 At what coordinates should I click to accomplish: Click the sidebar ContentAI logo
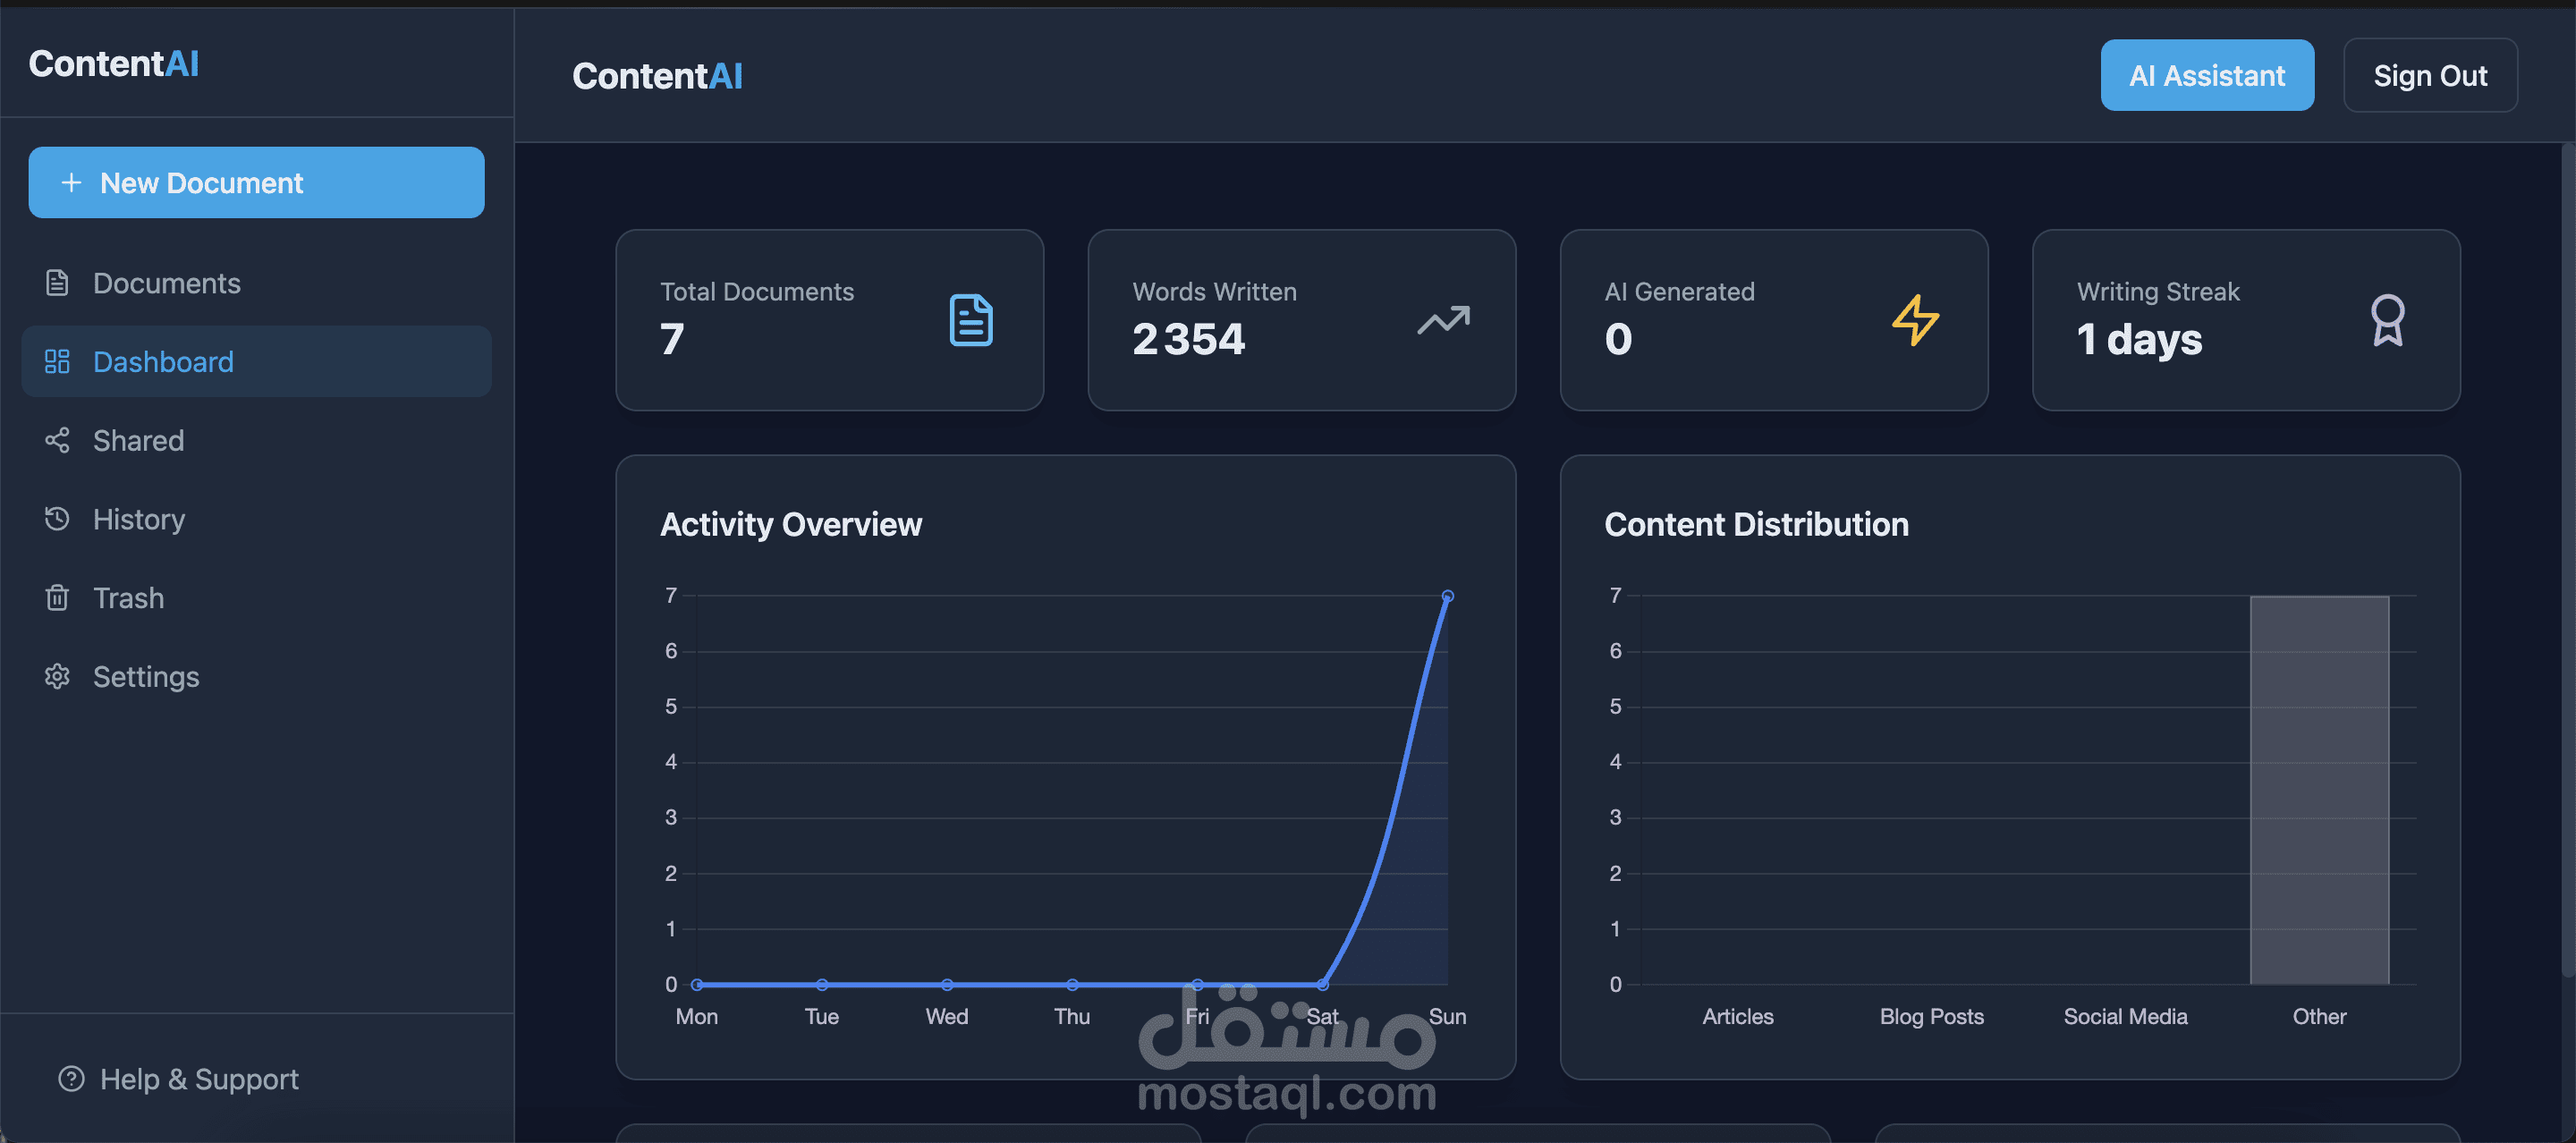click(113, 63)
